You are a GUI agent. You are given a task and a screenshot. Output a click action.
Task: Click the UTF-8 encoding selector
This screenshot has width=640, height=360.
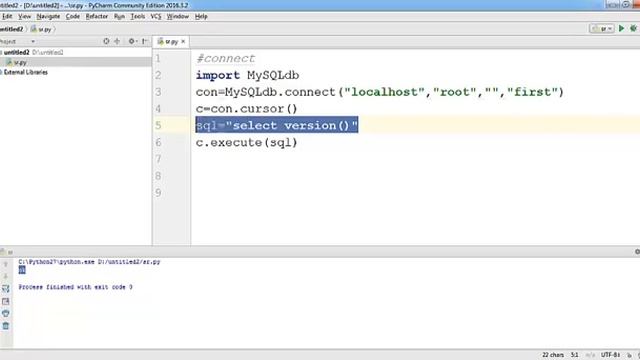point(611,355)
